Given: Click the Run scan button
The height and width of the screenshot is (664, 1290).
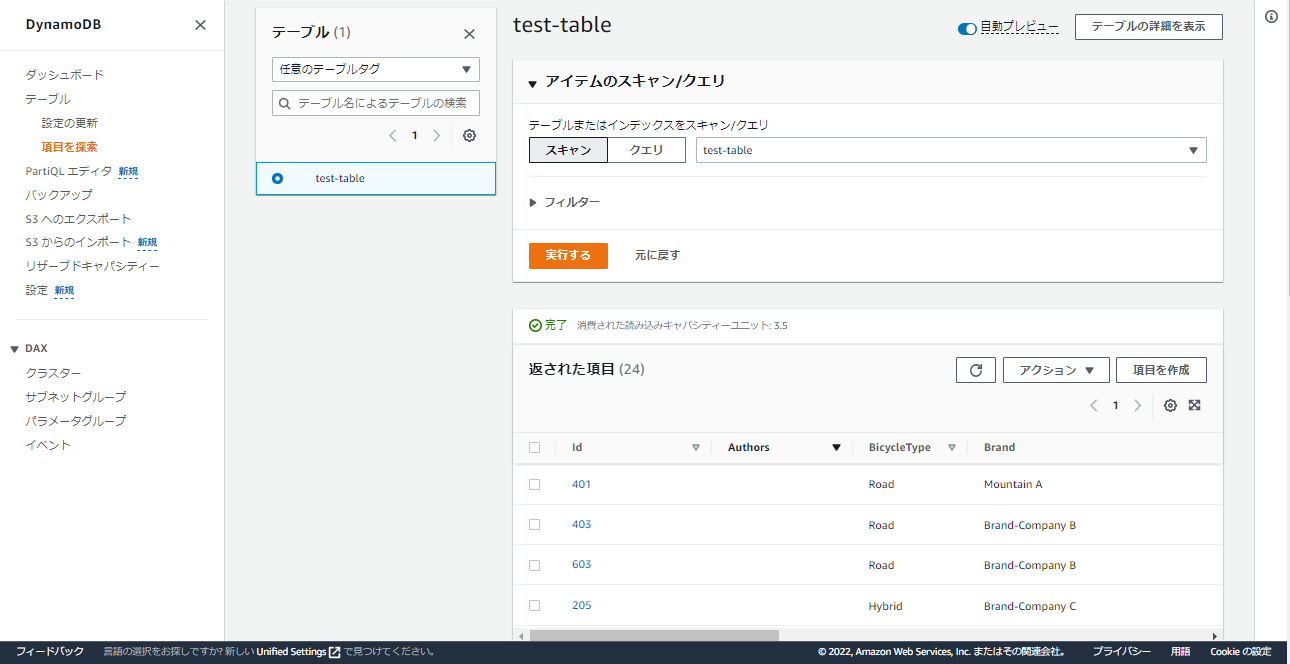Looking at the screenshot, I should [x=568, y=255].
